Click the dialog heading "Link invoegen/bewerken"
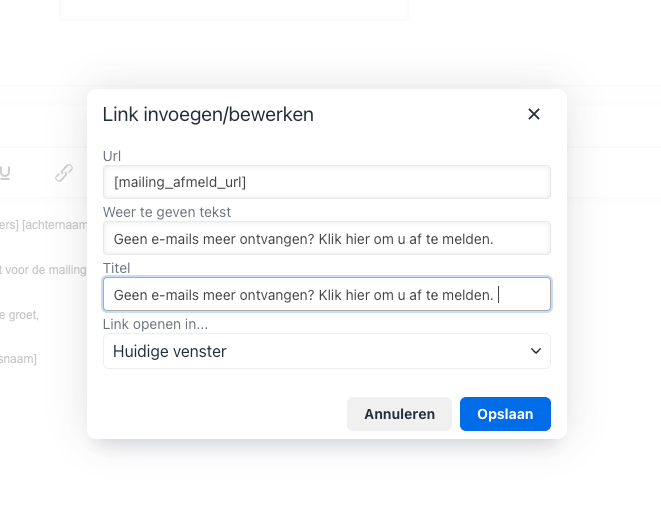The height and width of the screenshot is (513, 661). click(x=208, y=115)
